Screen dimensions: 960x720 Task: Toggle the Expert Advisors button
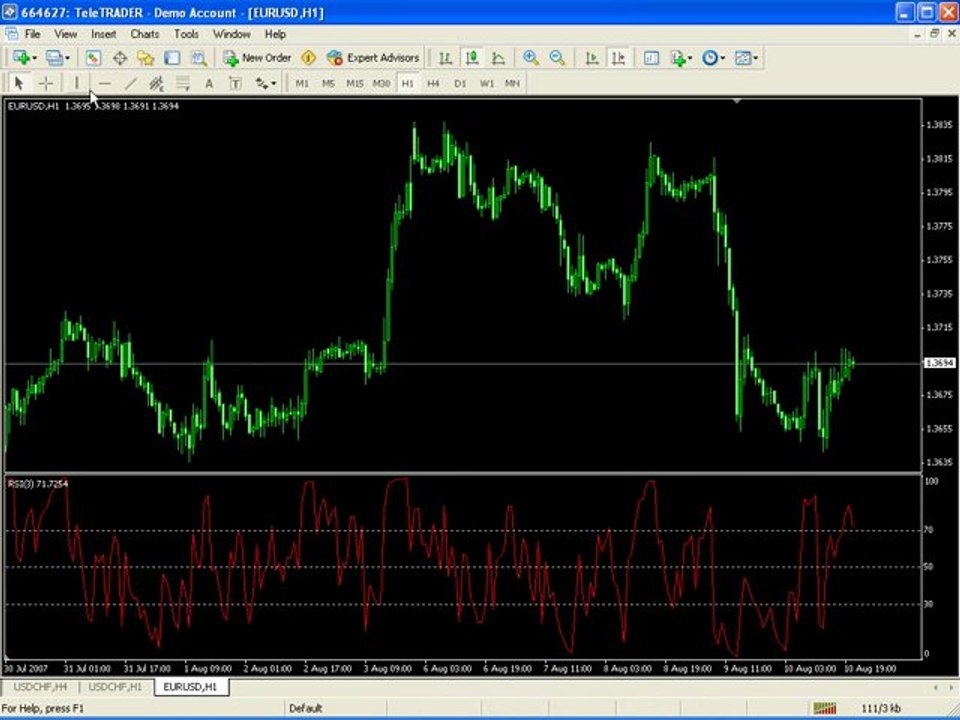[x=373, y=58]
